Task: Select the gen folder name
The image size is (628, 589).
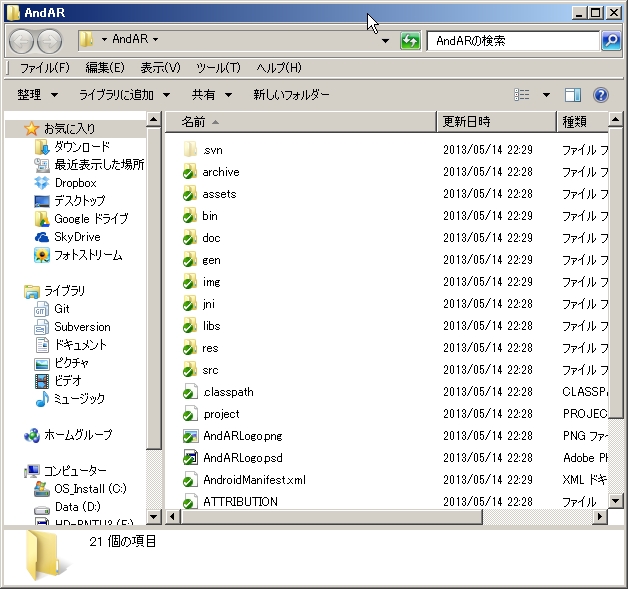Action: (211, 260)
